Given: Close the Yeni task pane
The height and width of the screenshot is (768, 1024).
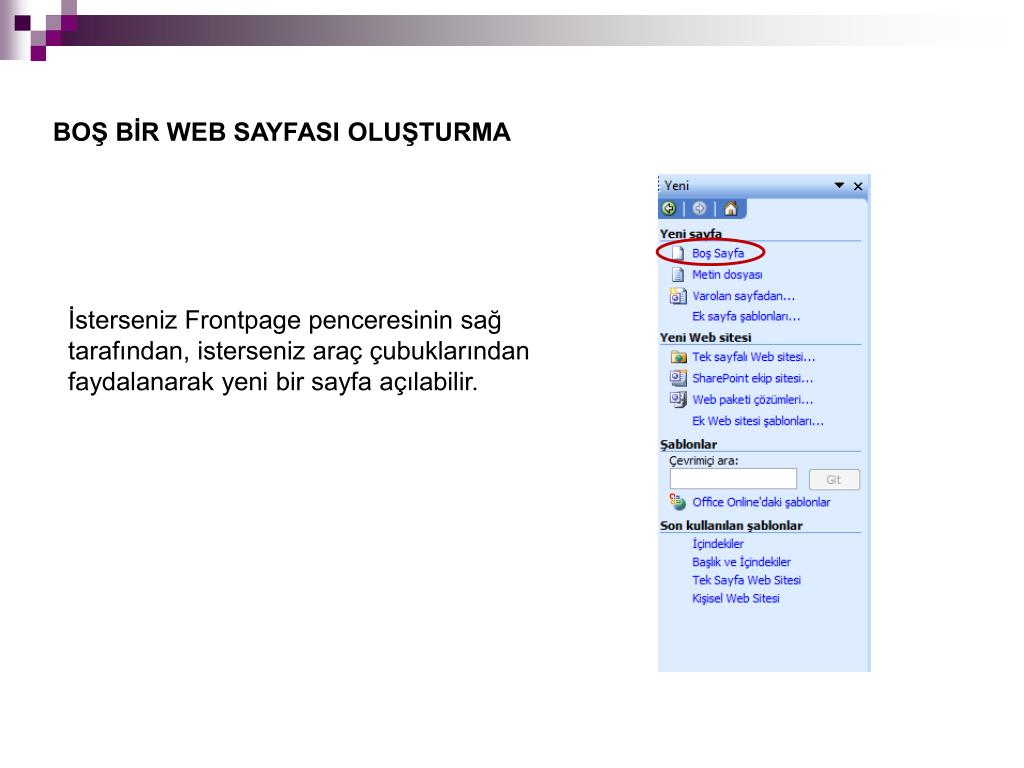Looking at the screenshot, I should tap(858, 186).
